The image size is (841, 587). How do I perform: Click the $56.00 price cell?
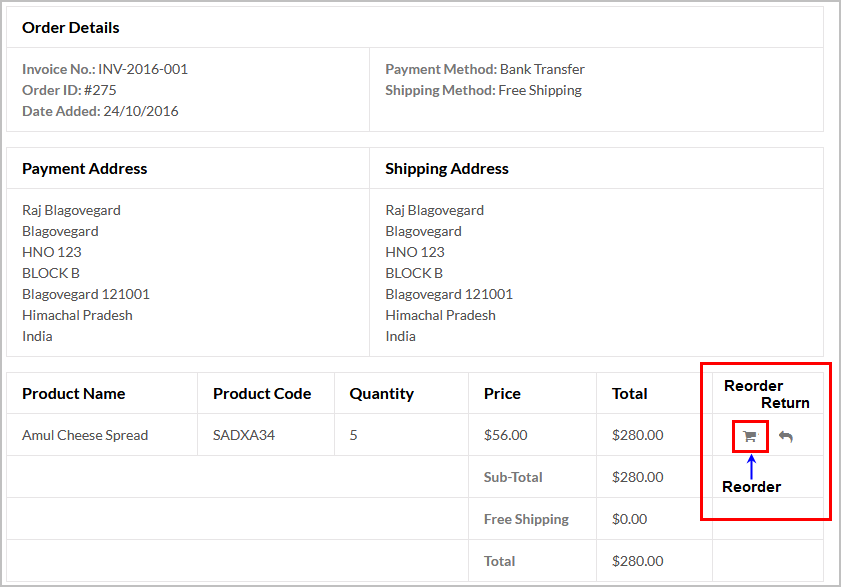505,435
